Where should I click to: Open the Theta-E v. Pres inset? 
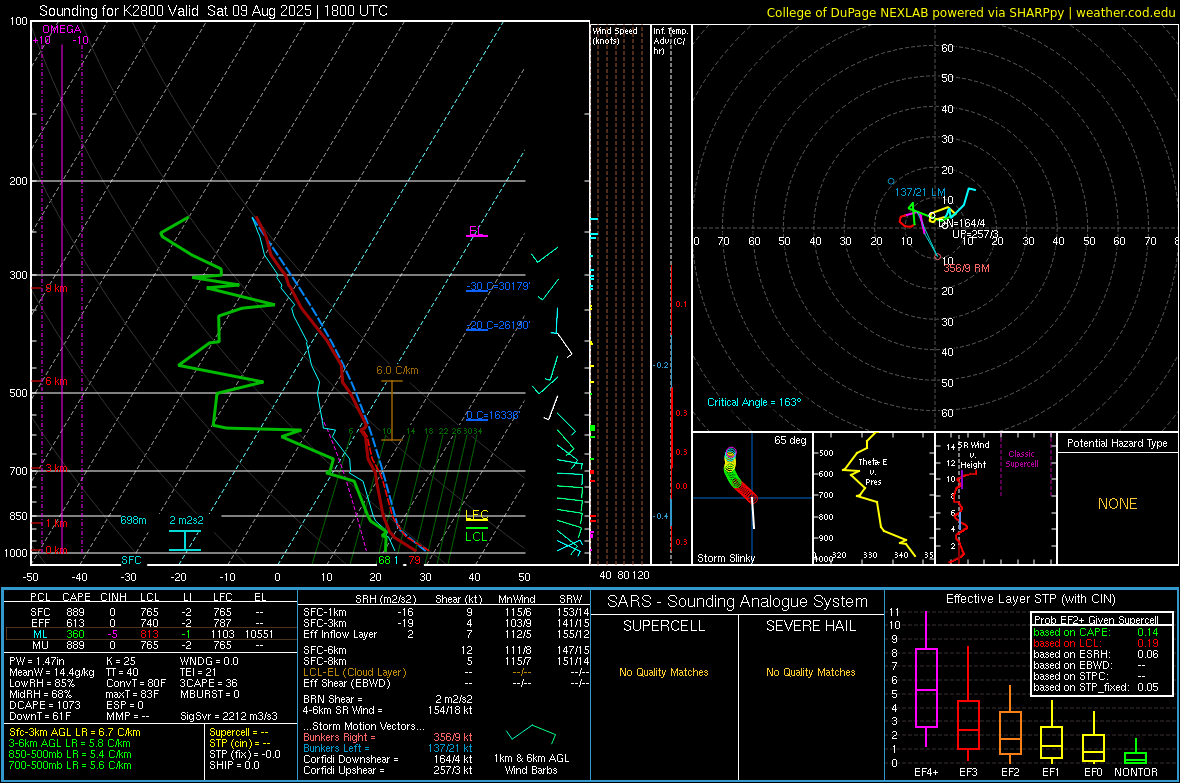874,498
